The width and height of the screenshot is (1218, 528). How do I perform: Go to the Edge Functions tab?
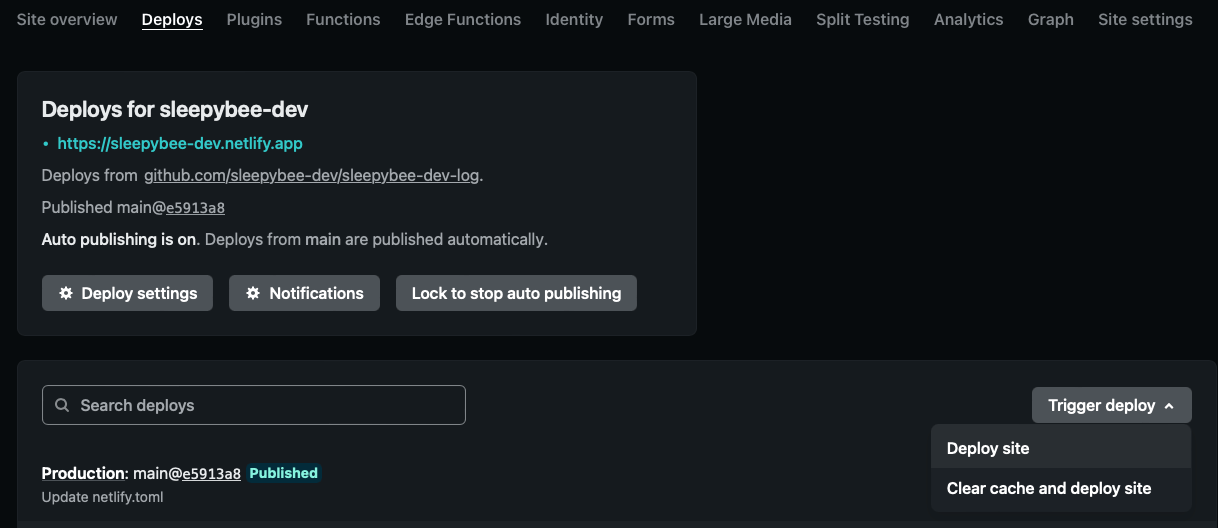[x=463, y=19]
